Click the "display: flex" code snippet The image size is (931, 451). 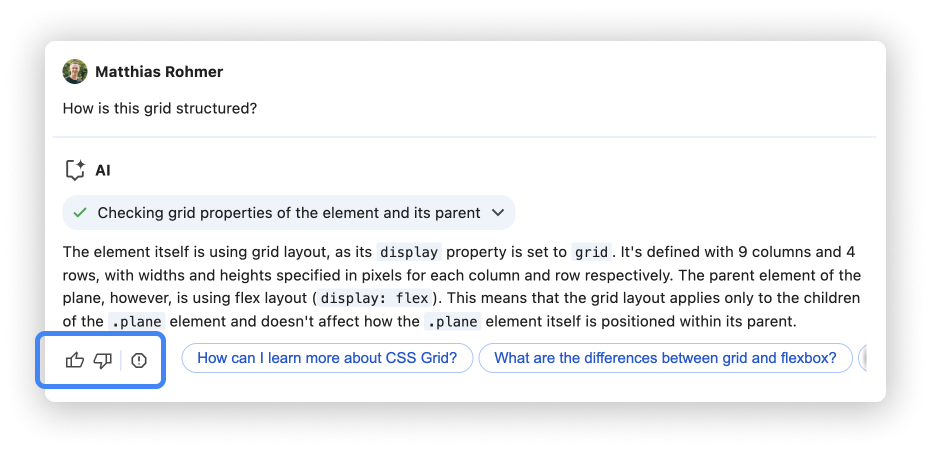pyautogui.click(x=375, y=298)
